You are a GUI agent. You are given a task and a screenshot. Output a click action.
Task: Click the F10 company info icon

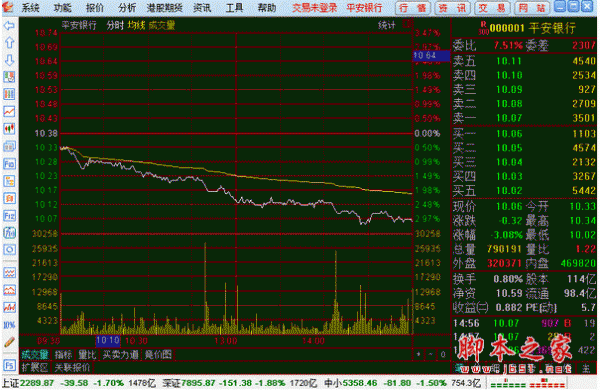(x=9, y=164)
